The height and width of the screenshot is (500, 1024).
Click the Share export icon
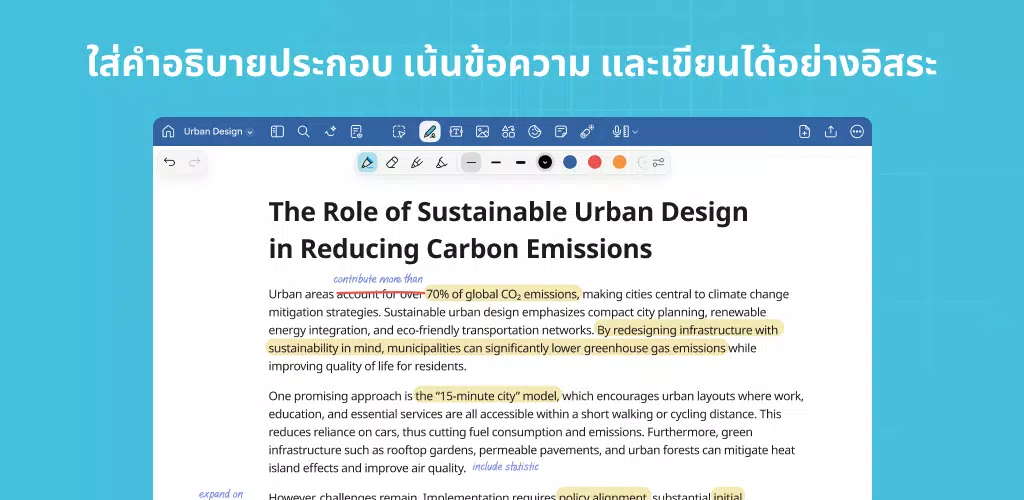(x=831, y=132)
